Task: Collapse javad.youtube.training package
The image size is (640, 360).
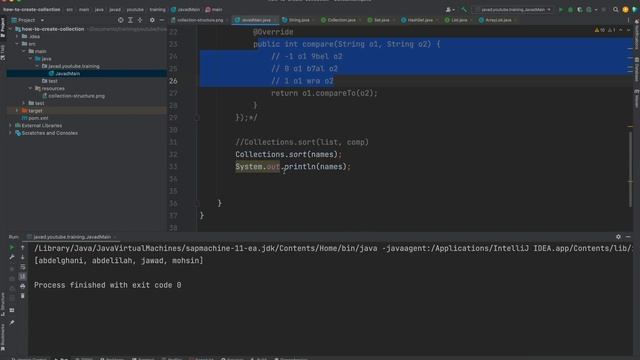Action: 37,66
